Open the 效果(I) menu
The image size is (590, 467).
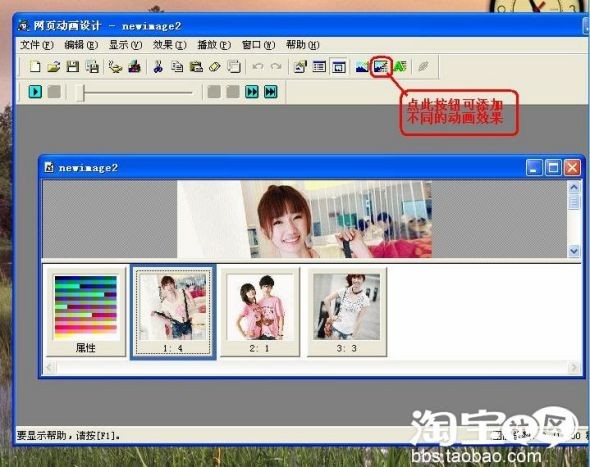169,45
